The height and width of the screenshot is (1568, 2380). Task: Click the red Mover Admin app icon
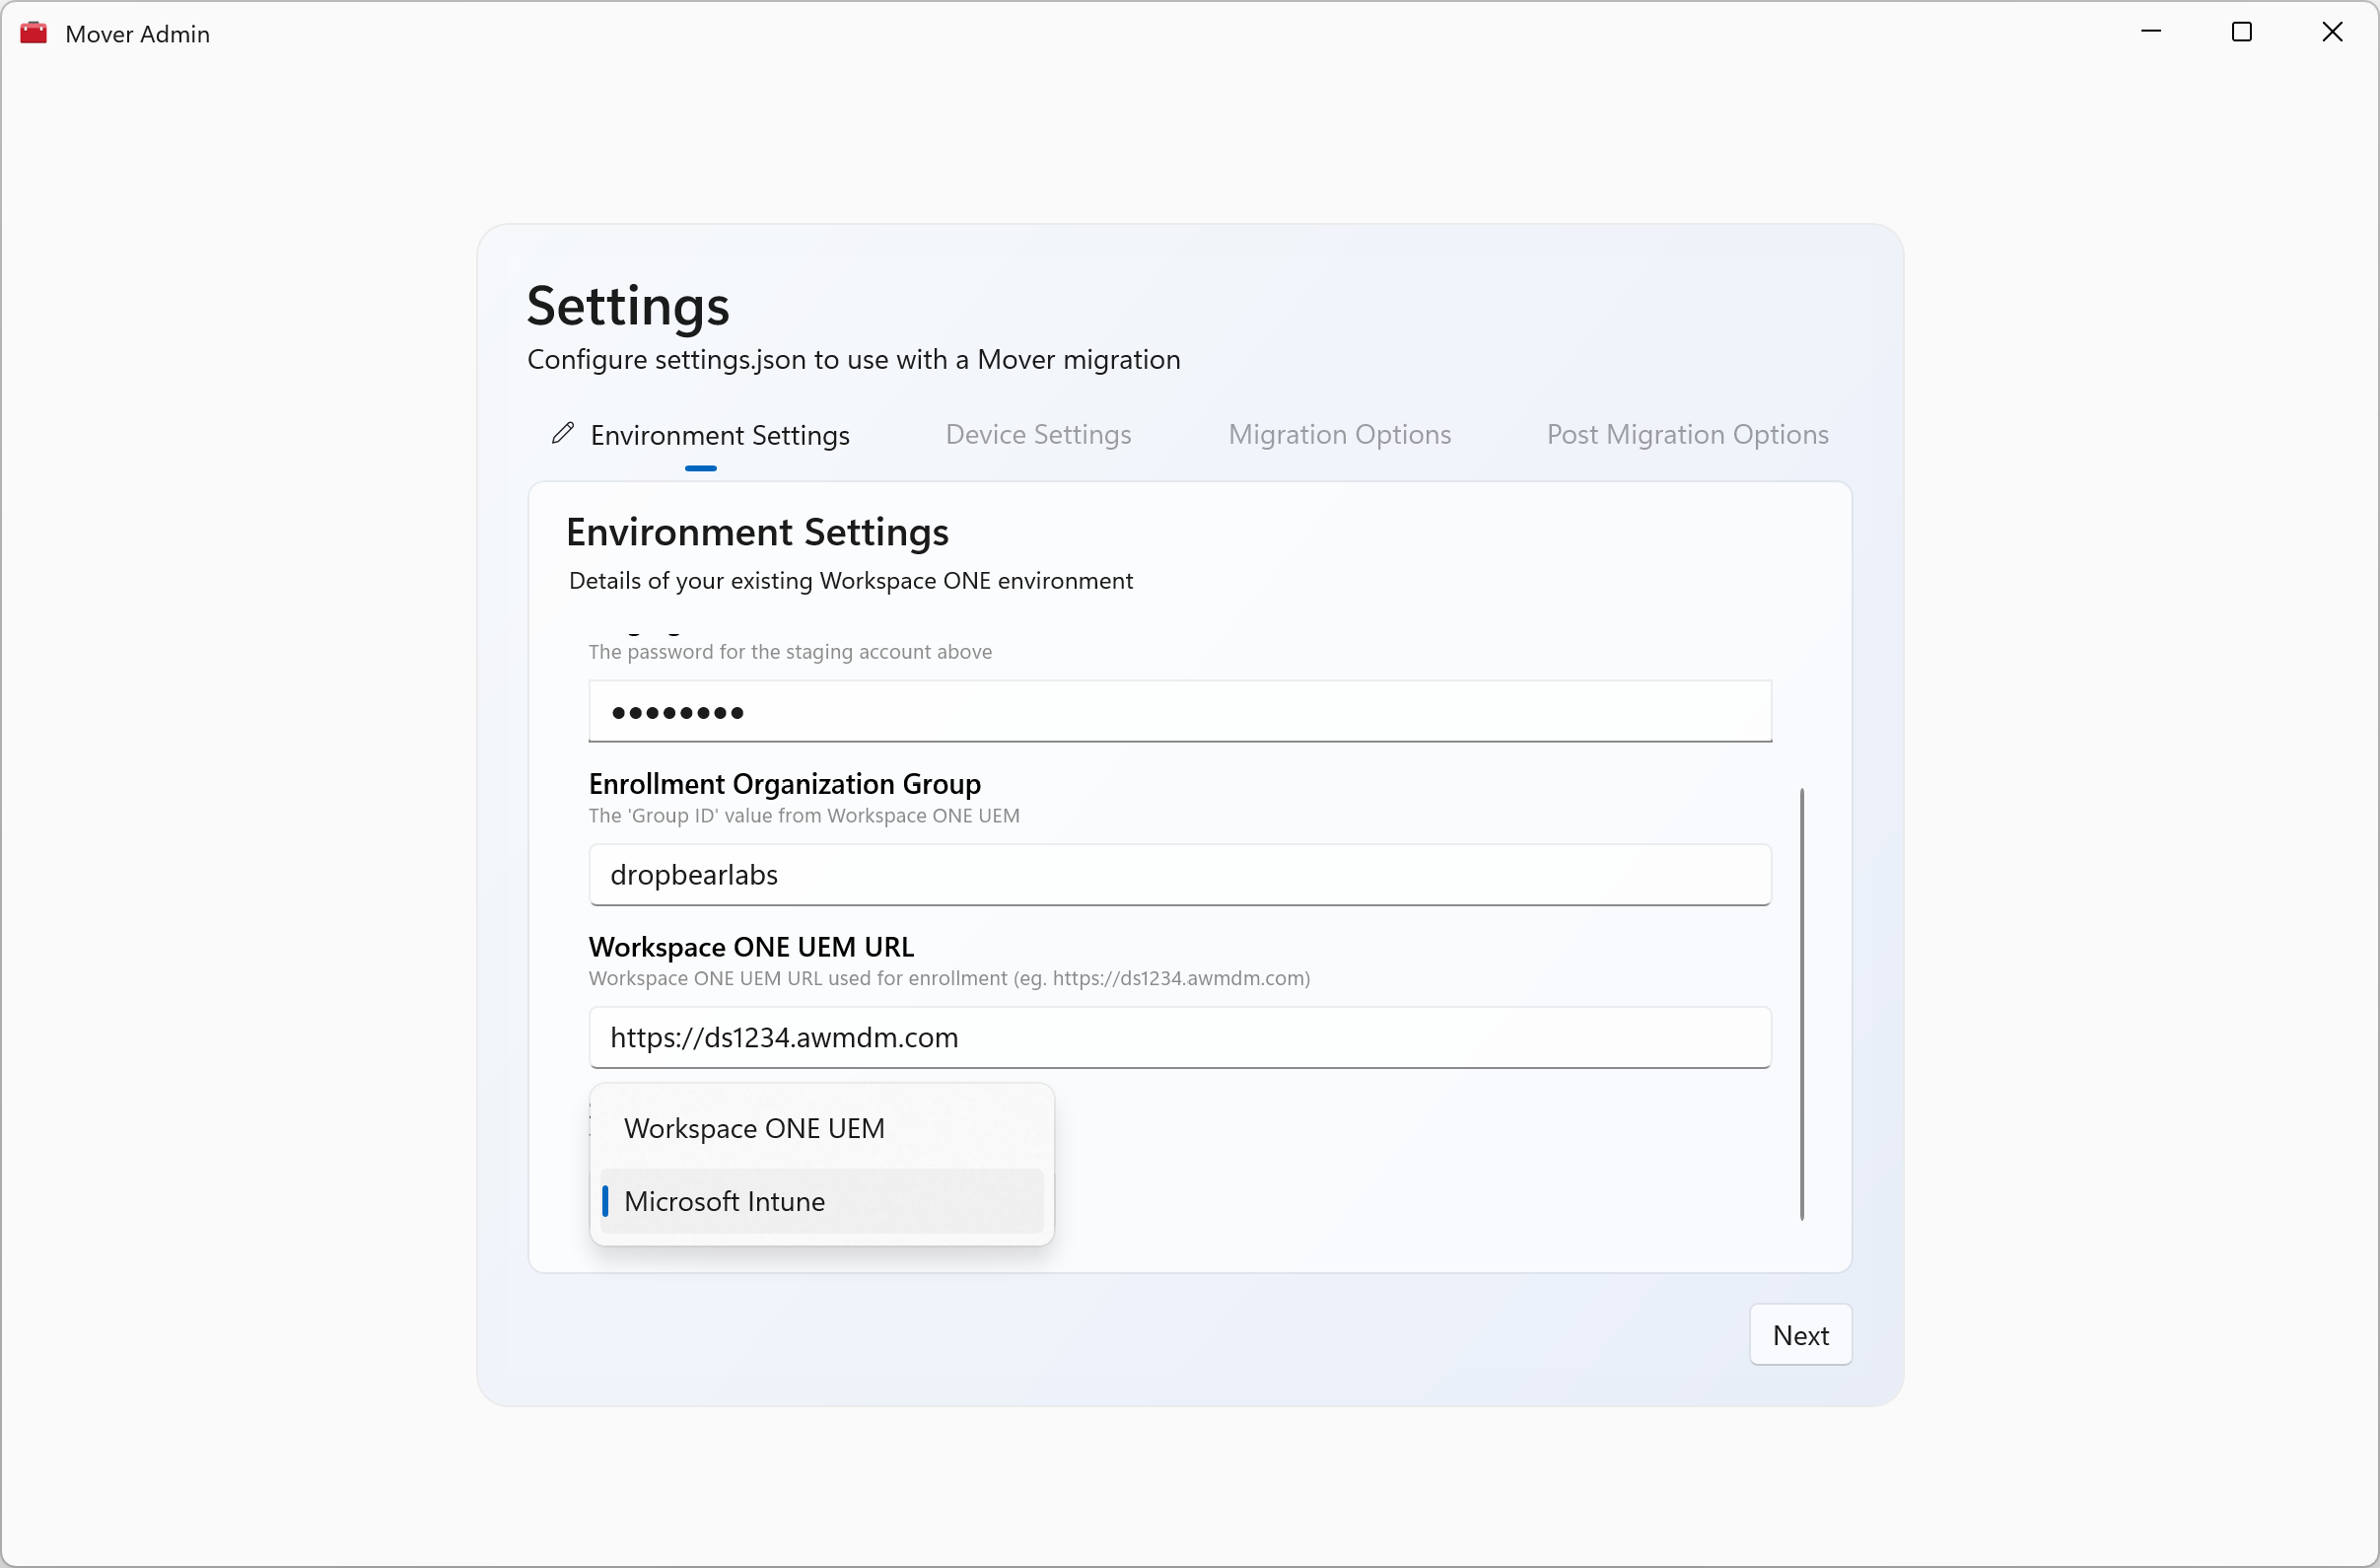tap(33, 33)
